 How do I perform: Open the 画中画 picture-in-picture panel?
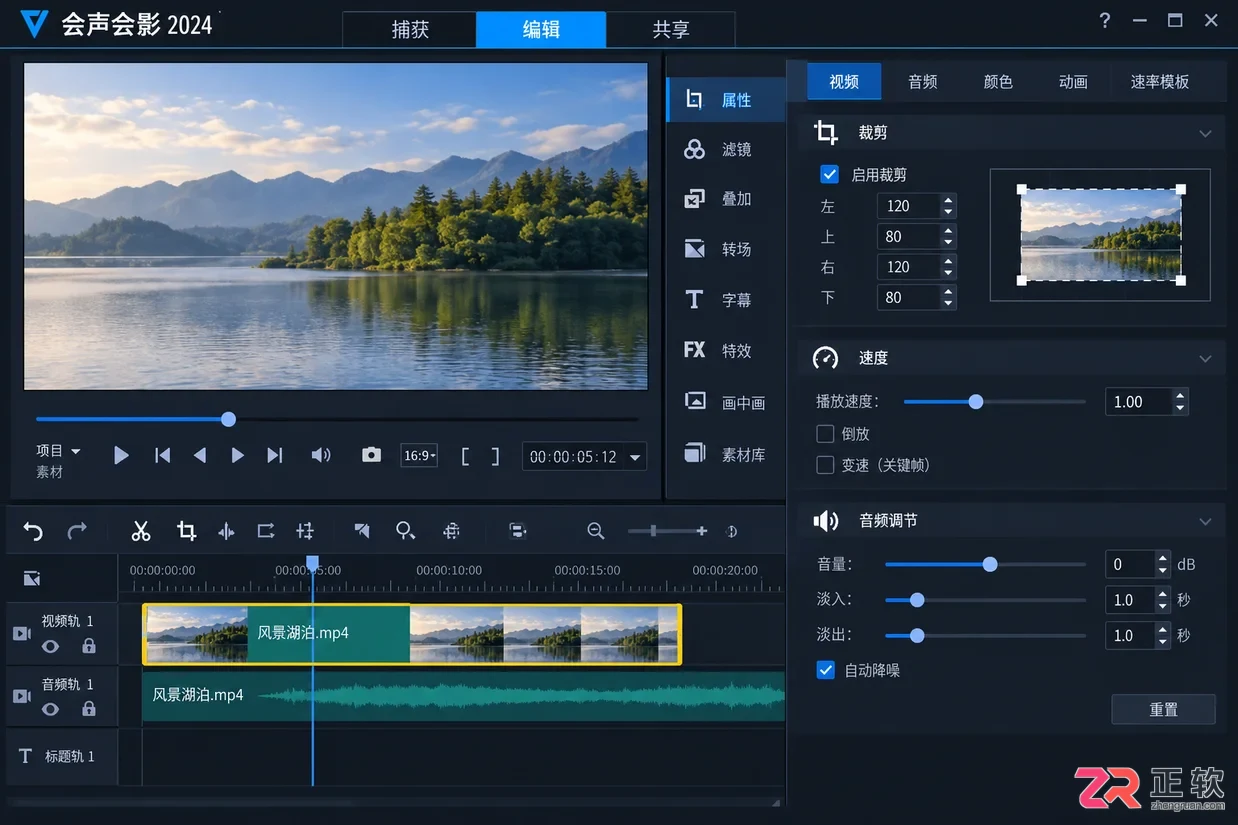coord(726,403)
